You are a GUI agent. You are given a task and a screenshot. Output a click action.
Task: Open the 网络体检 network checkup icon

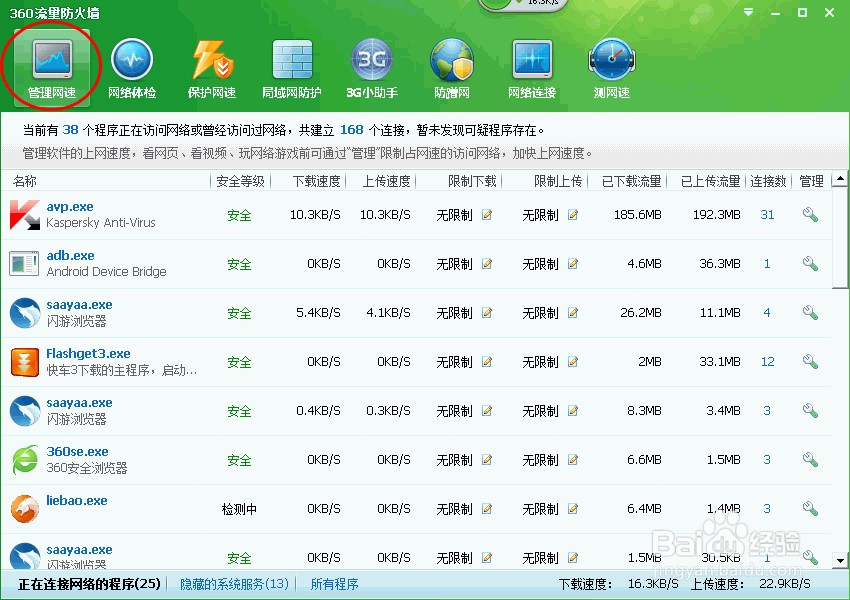click(x=132, y=68)
